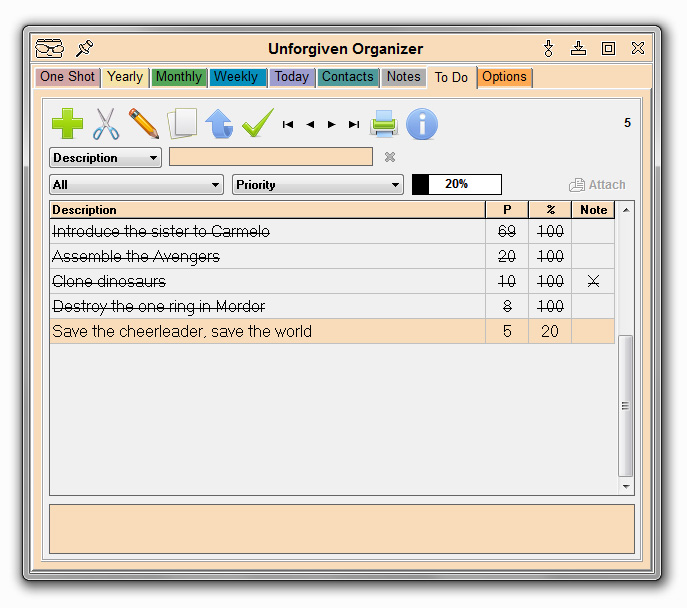687x608 pixels.
Task: Switch to the One Shot tab
Action: [67, 77]
